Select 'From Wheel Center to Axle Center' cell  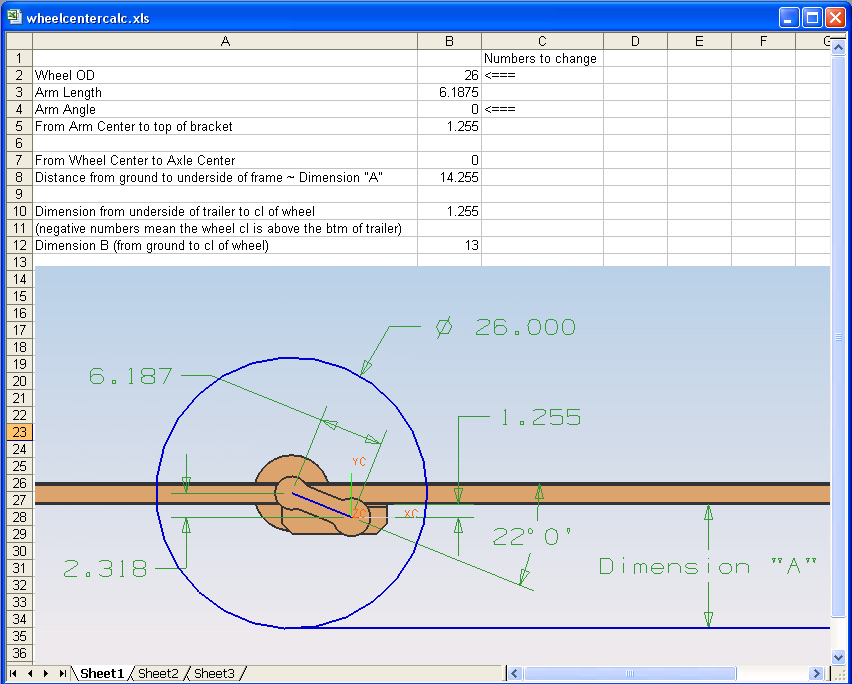pos(225,160)
